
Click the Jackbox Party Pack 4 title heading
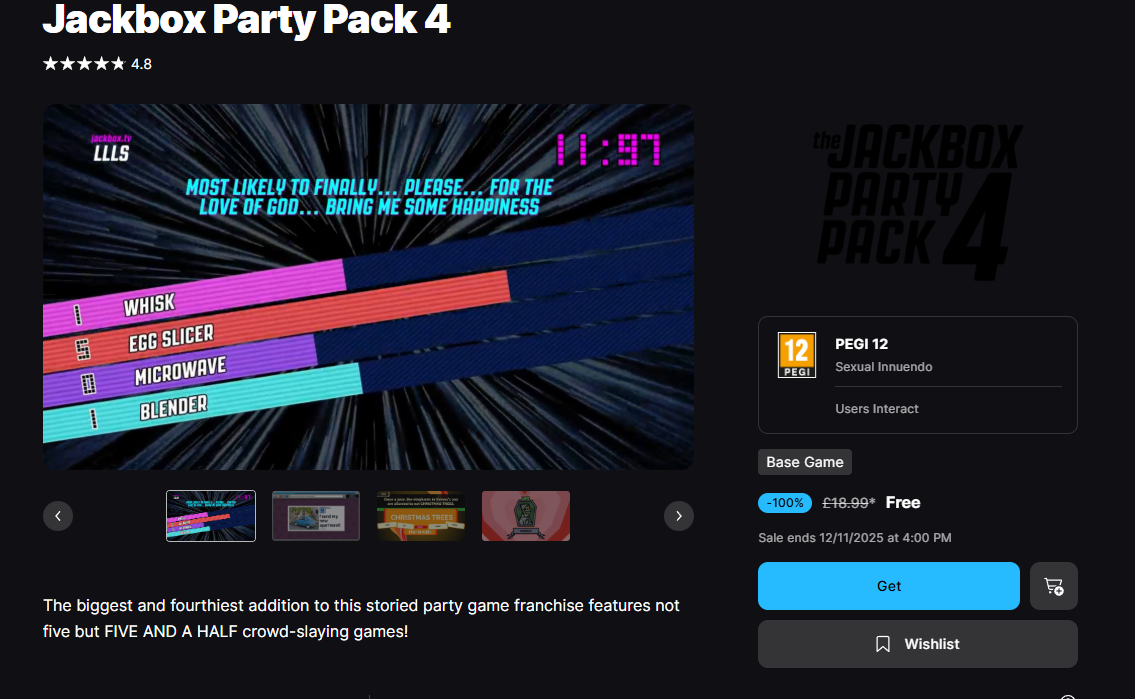[246, 19]
